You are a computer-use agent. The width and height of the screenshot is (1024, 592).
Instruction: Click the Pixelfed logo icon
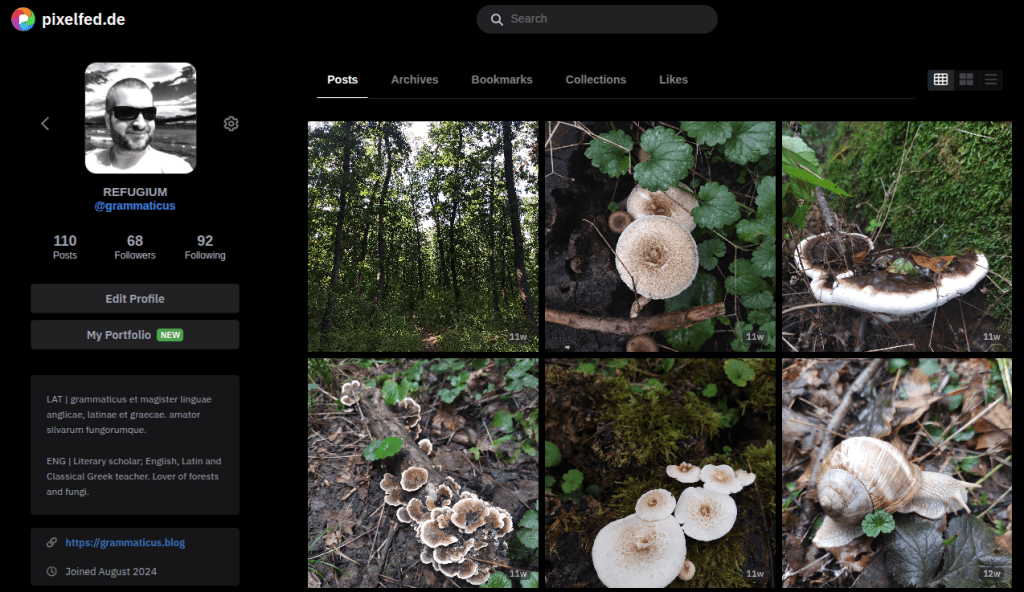pos(22,19)
